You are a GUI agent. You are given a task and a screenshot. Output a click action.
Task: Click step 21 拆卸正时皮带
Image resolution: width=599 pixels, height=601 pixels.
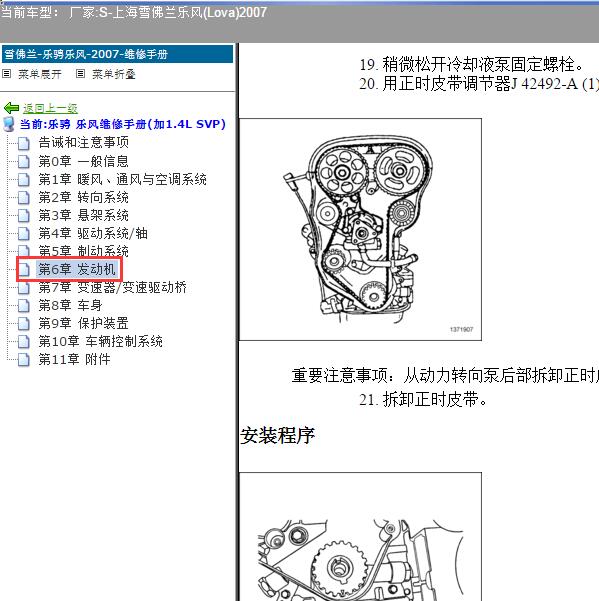click(423, 399)
